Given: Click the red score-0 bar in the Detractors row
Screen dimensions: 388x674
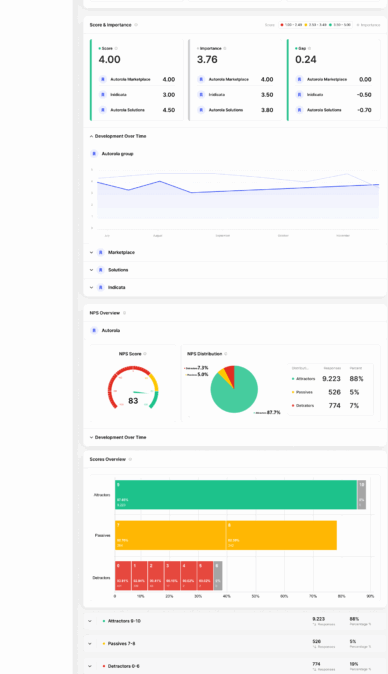Looking at the screenshot, I should click(123, 576).
